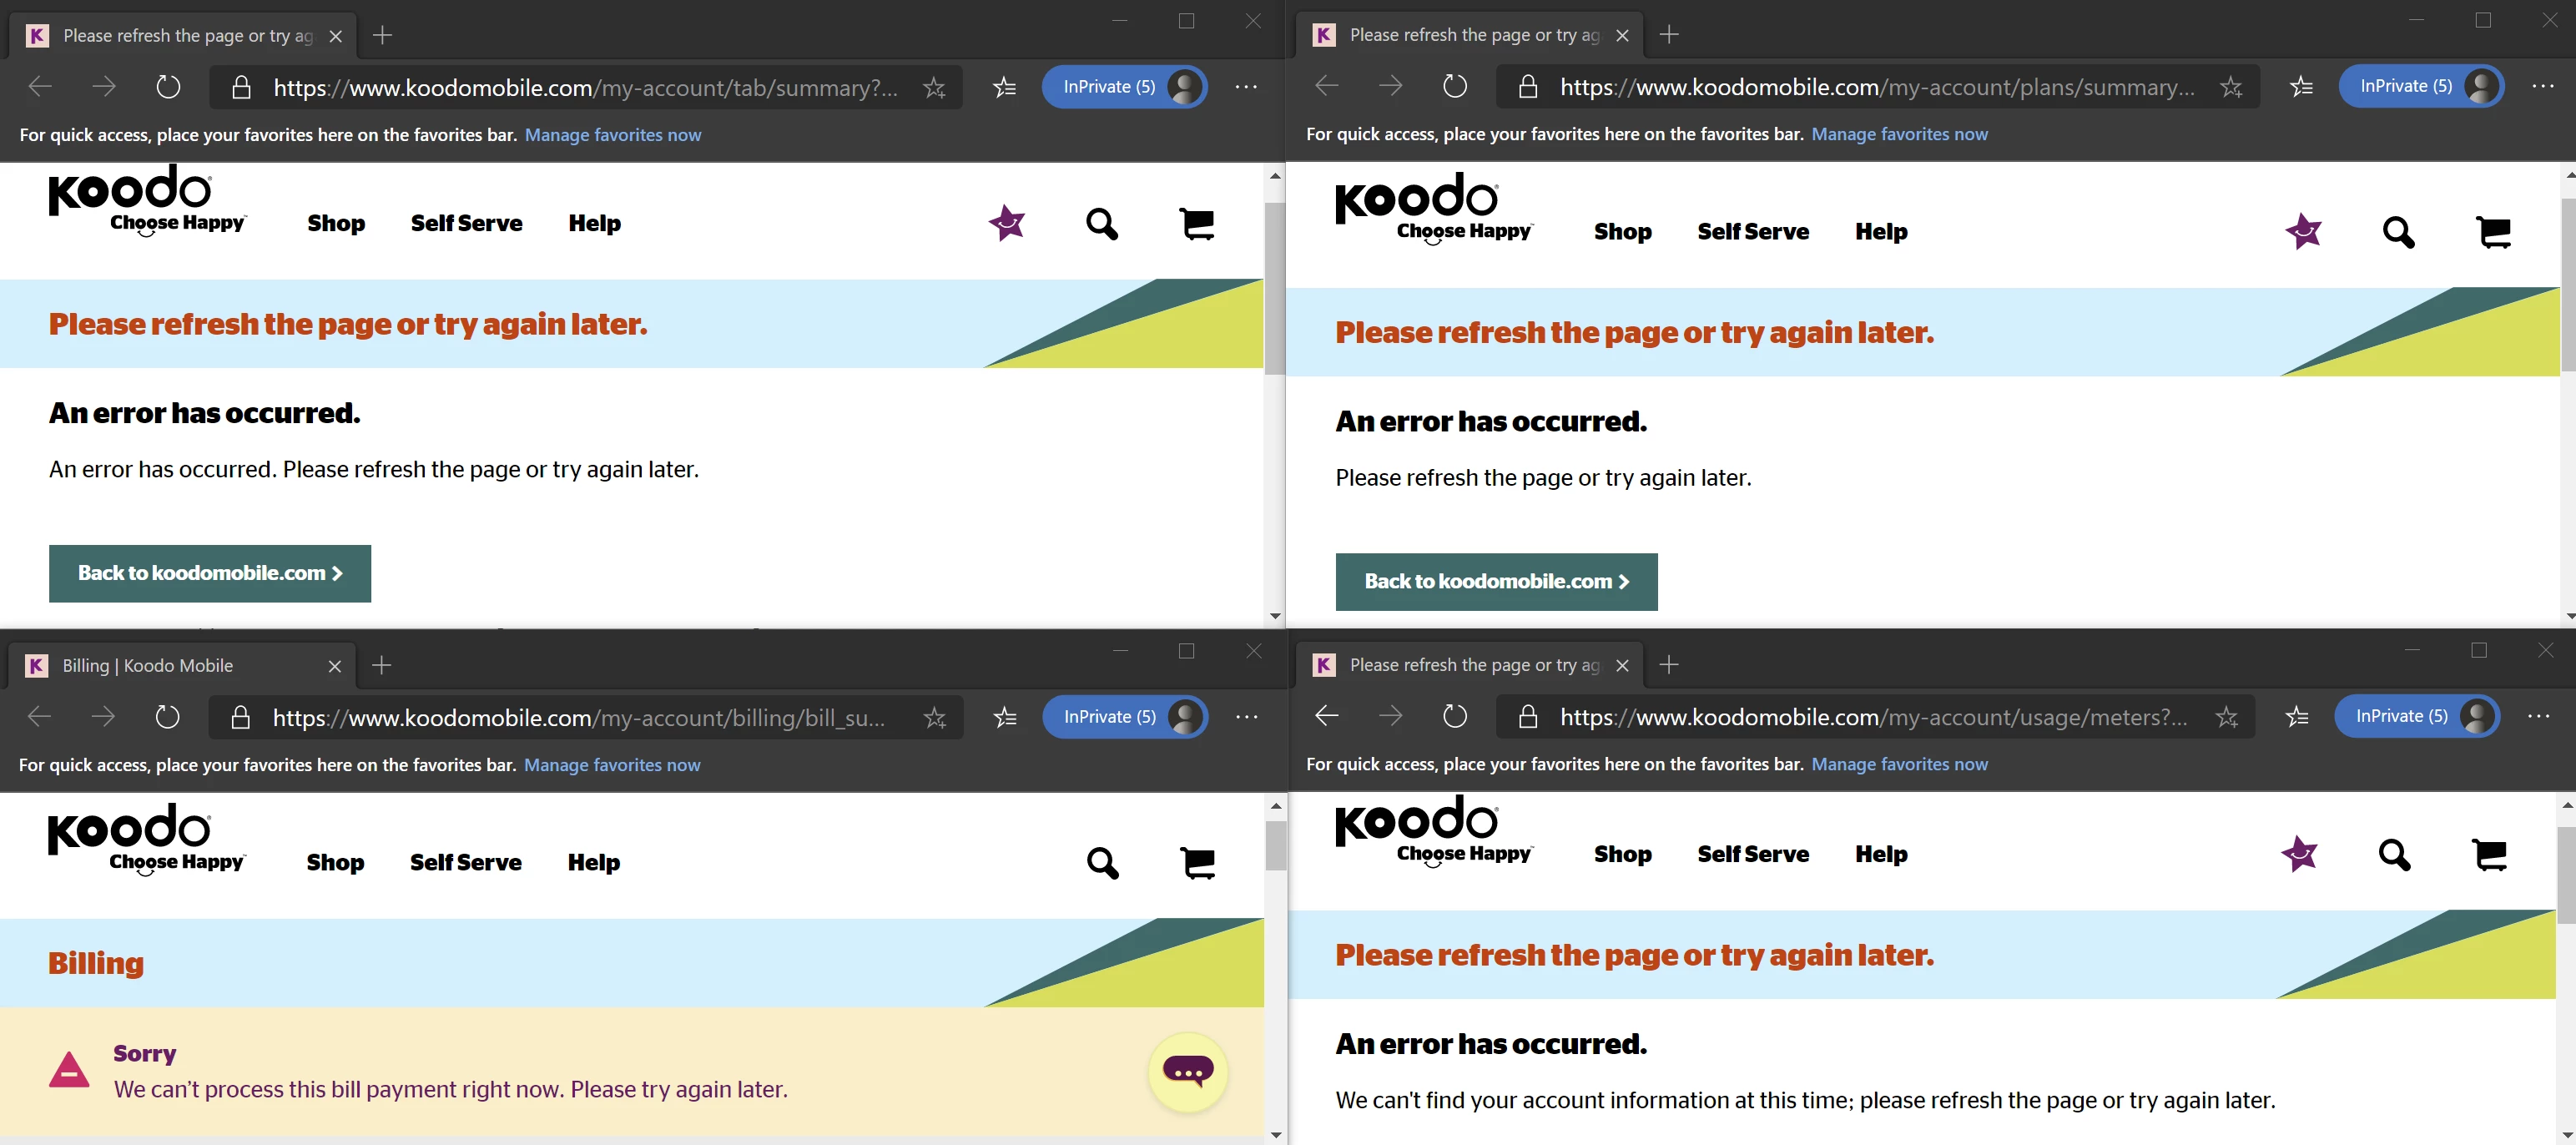Click scroll down arrow in Billing window
The height and width of the screenshot is (1145, 2576).
1275,1135
